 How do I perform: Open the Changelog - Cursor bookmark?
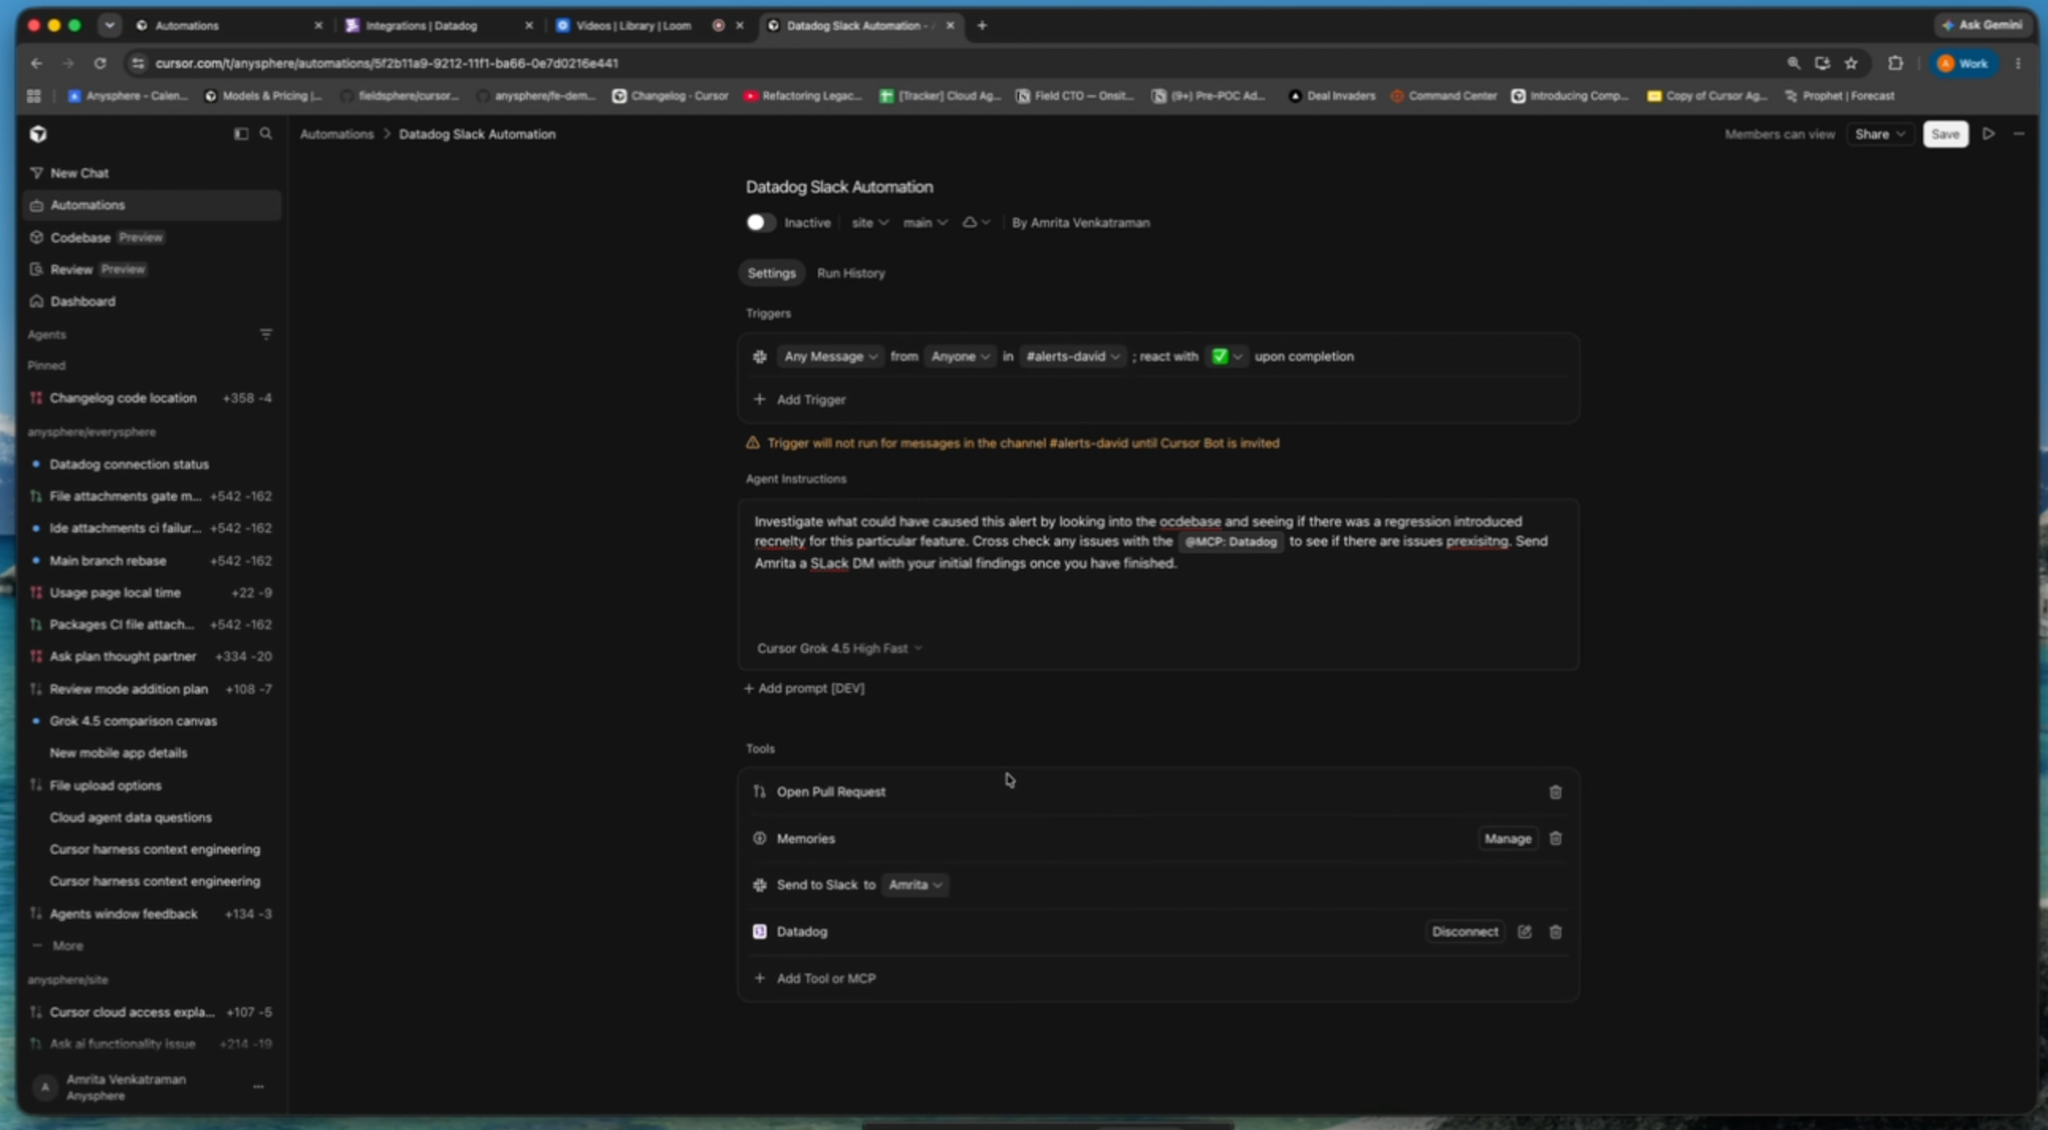[670, 96]
